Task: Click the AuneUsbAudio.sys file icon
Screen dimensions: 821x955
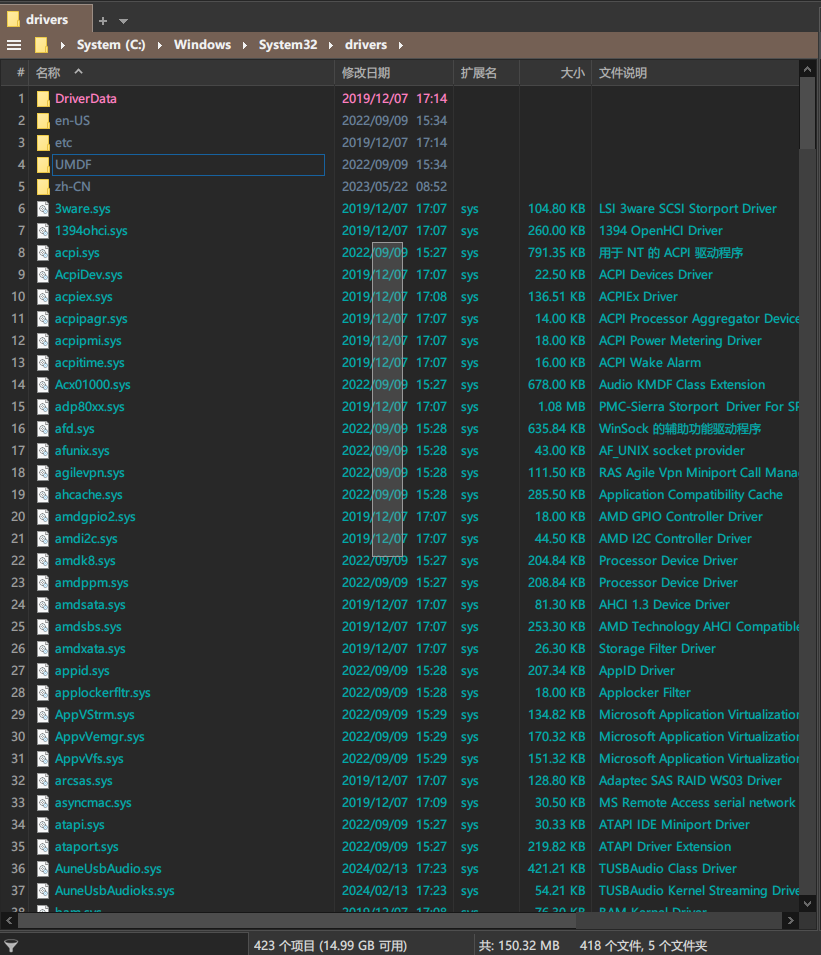Action: pos(43,869)
